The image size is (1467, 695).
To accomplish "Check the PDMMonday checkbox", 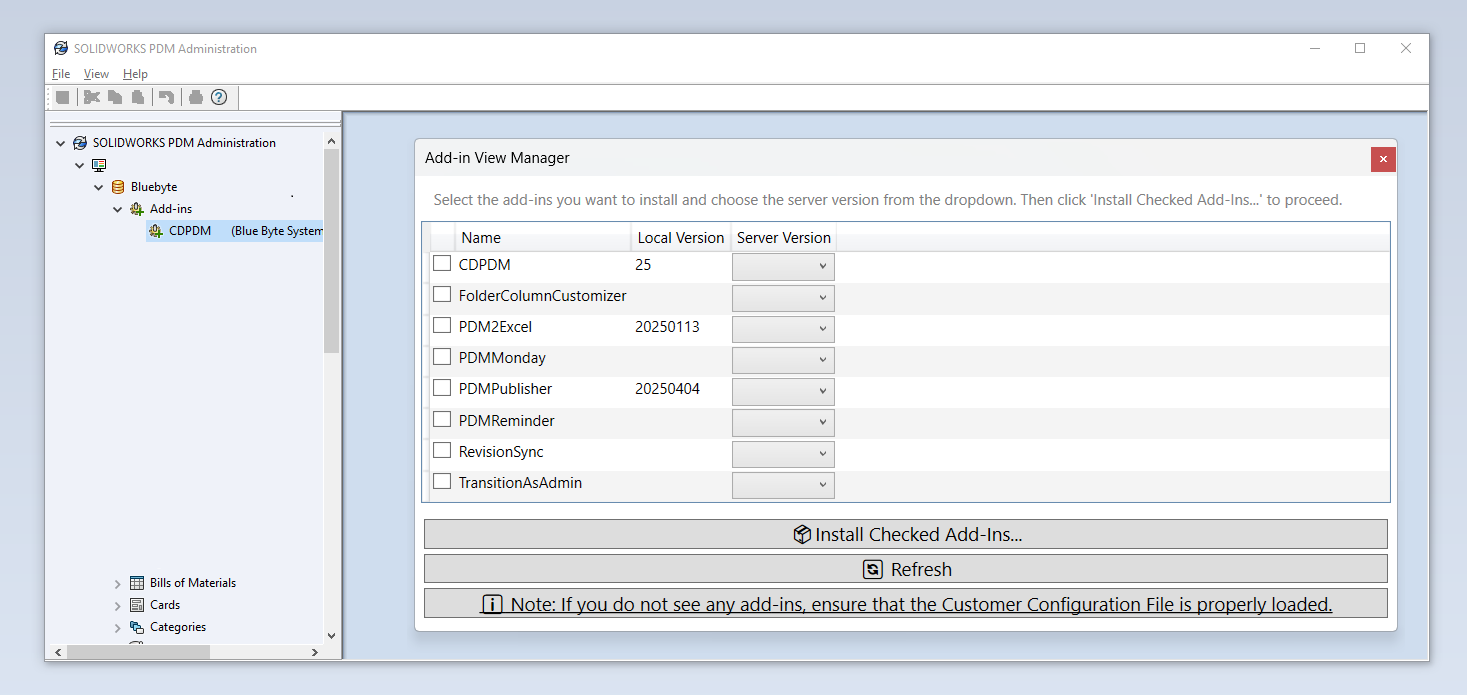I will pos(442,356).
